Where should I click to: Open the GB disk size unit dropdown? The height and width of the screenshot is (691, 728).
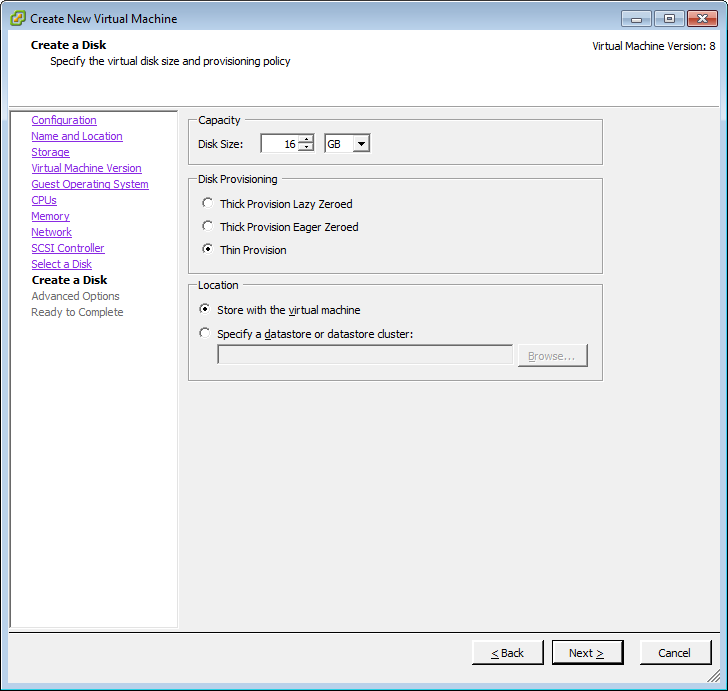(361, 143)
